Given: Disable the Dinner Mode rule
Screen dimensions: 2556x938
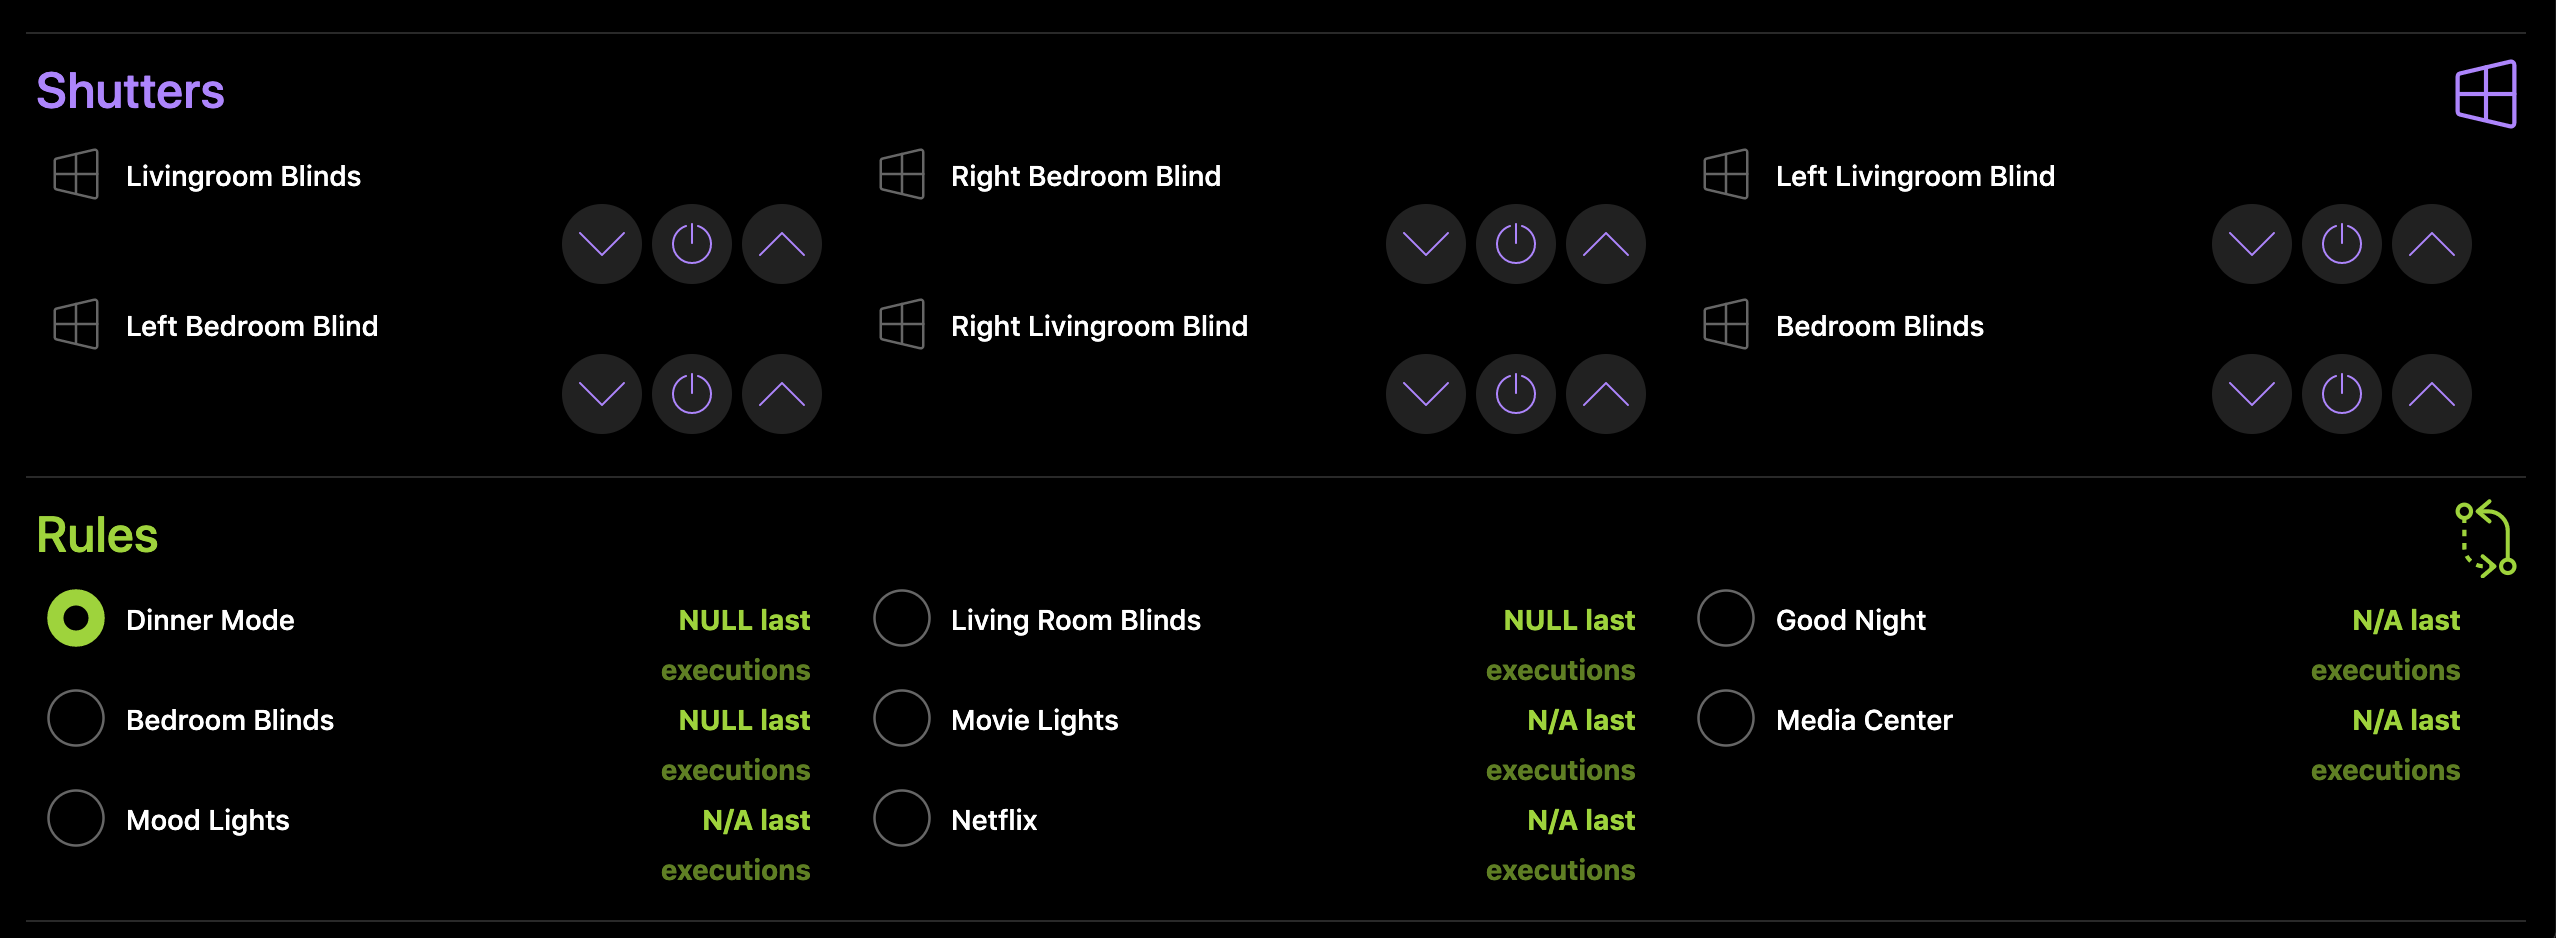Looking at the screenshot, I should click(x=76, y=619).
